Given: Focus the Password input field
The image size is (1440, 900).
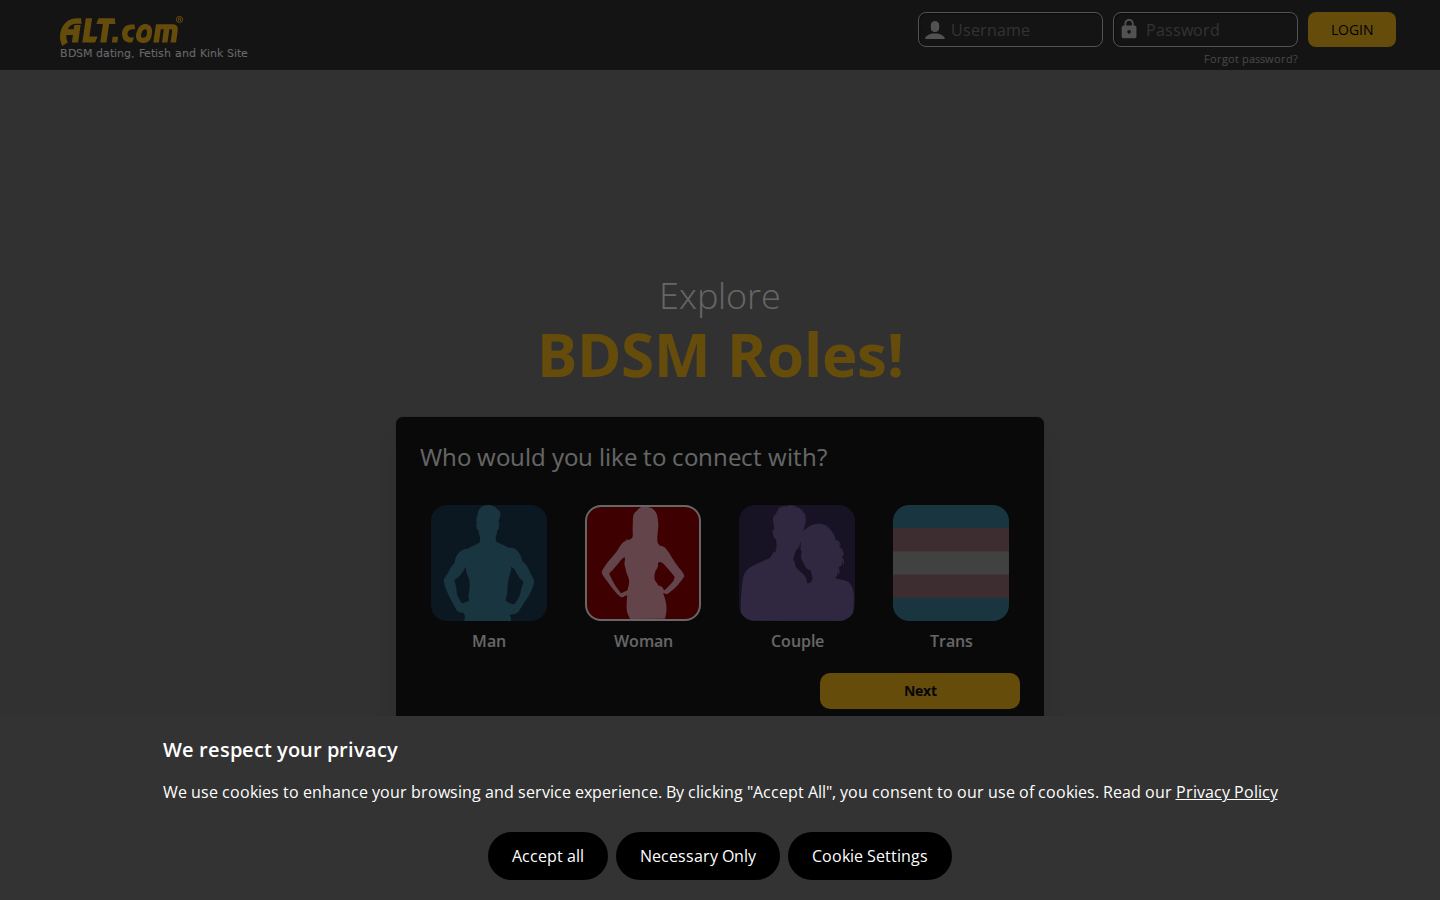Looking at the screenshot, I should (1205, 30).
